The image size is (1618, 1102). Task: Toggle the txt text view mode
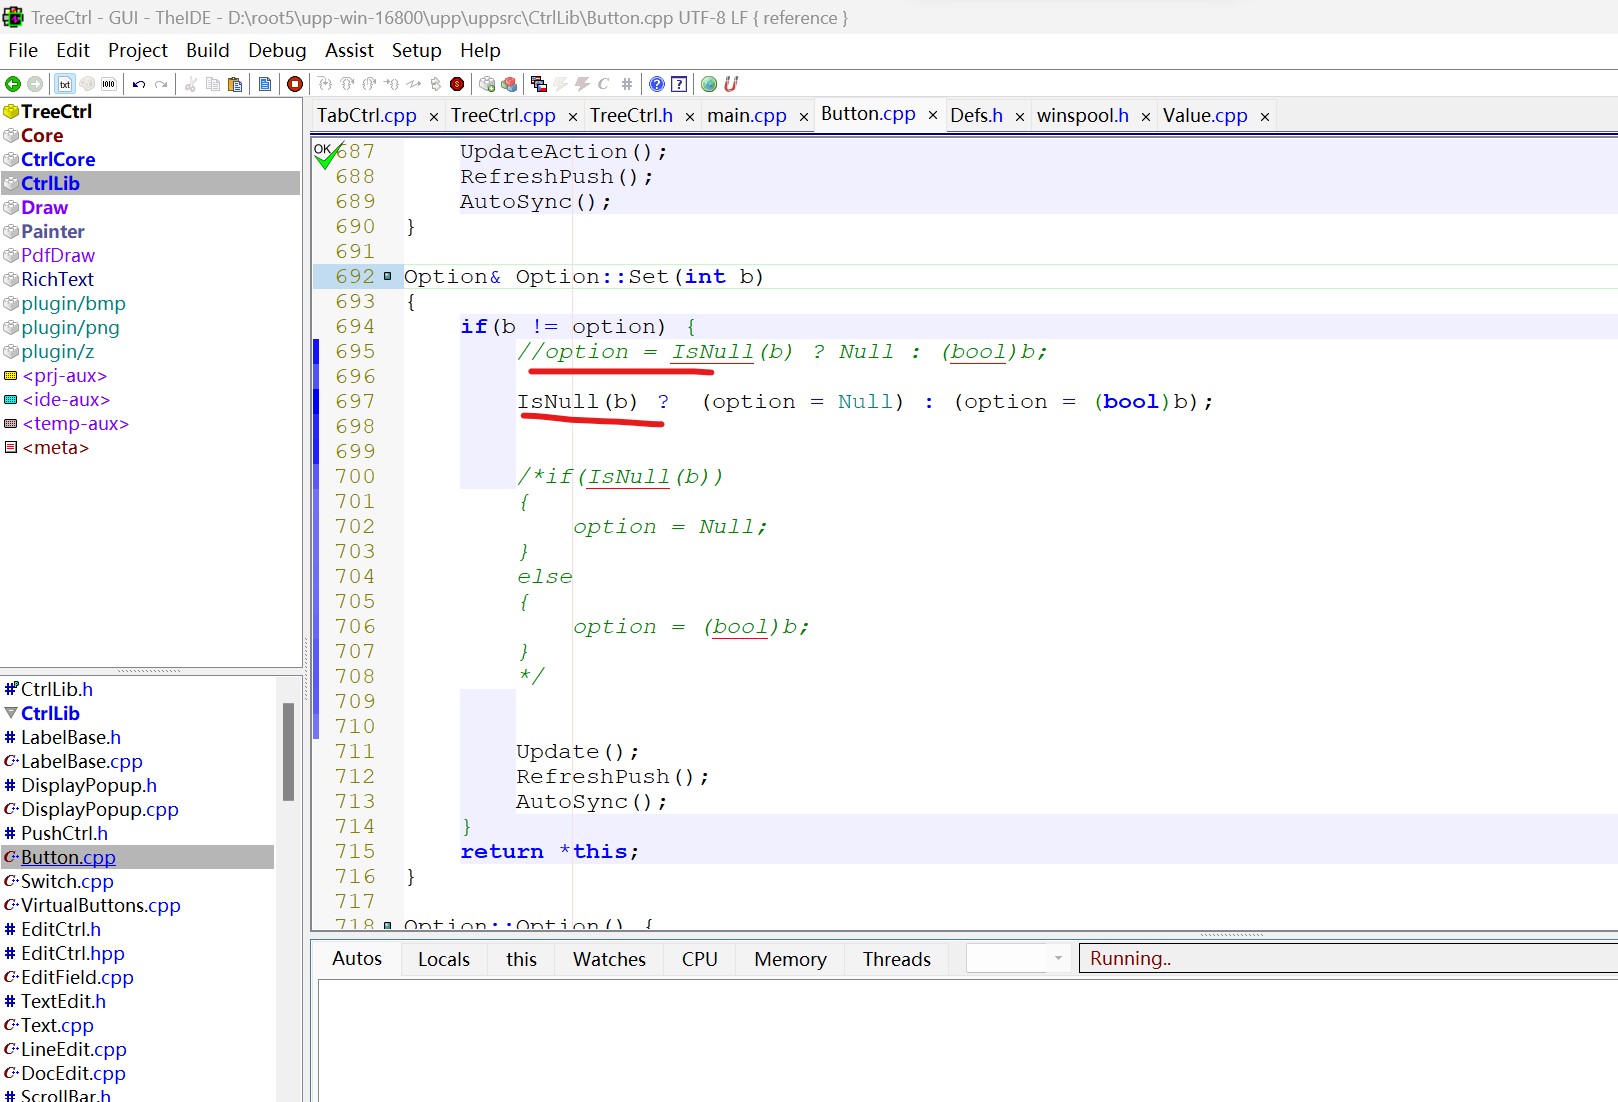click(65, 84)
